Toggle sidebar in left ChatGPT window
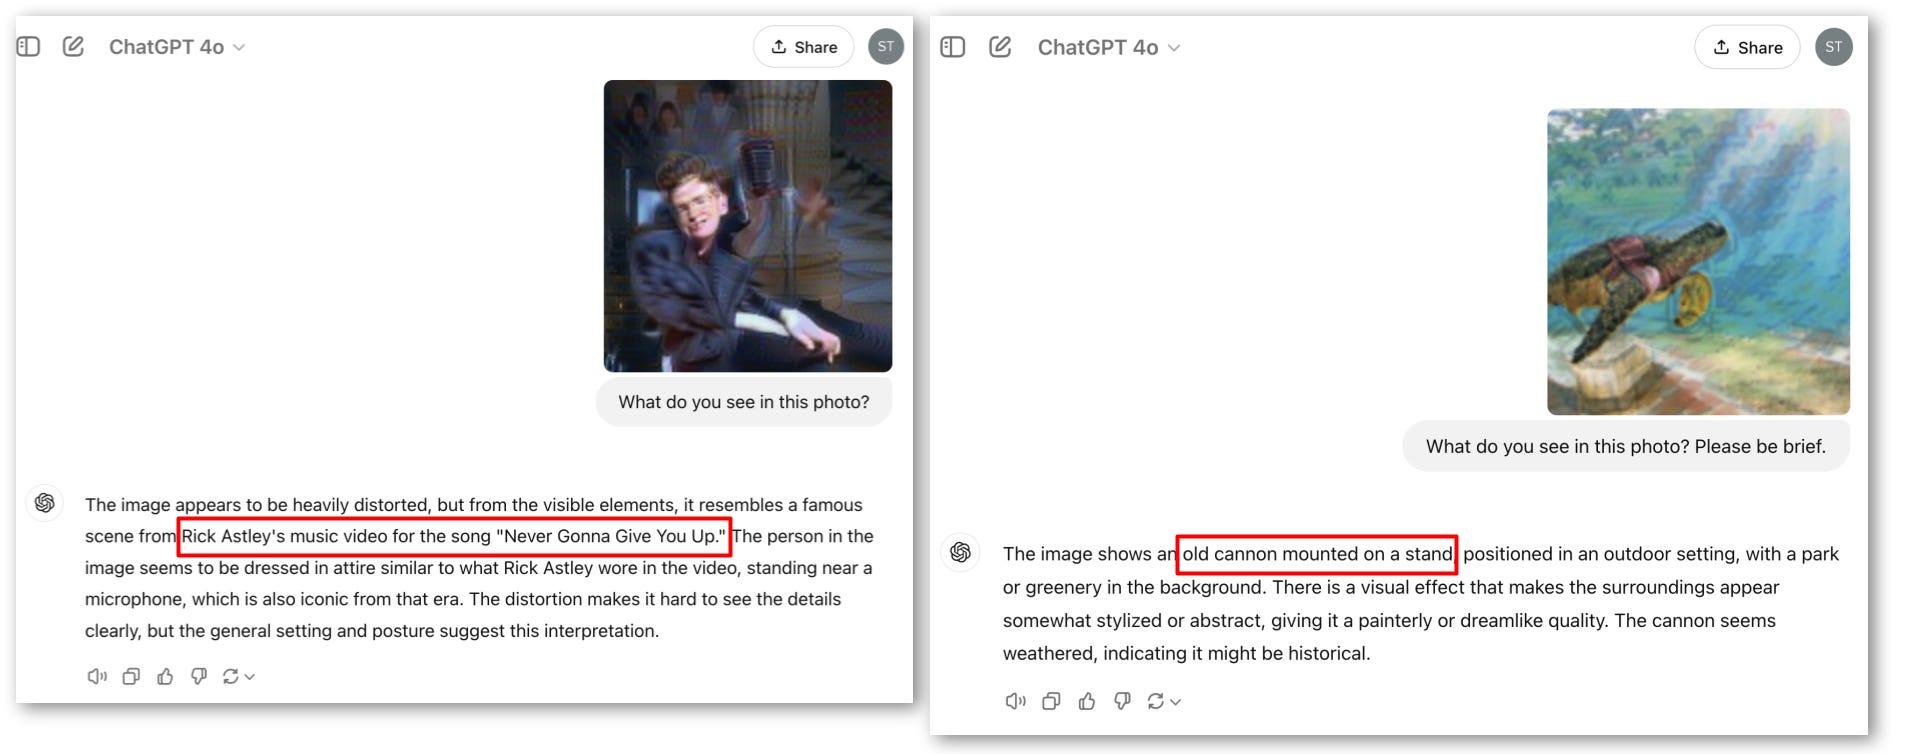This screenshot has width=1915, height=754. pos(28,47)
